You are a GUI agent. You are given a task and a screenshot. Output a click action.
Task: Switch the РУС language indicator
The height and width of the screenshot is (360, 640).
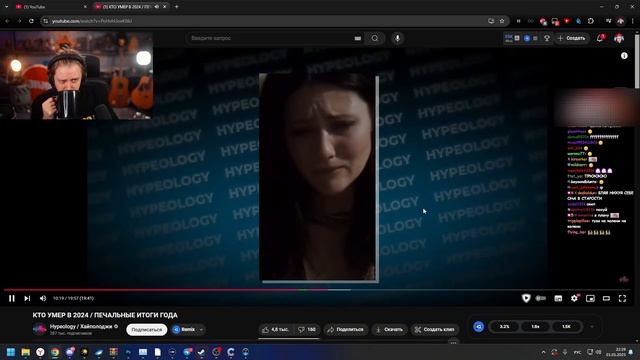(577, 352)
